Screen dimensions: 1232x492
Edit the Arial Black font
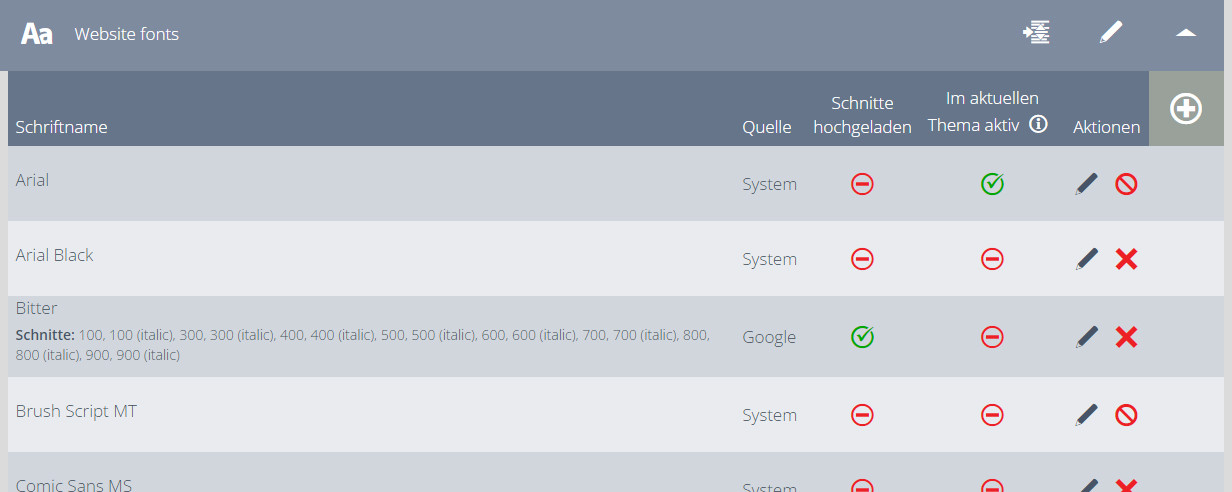(x=1087, y=259)
